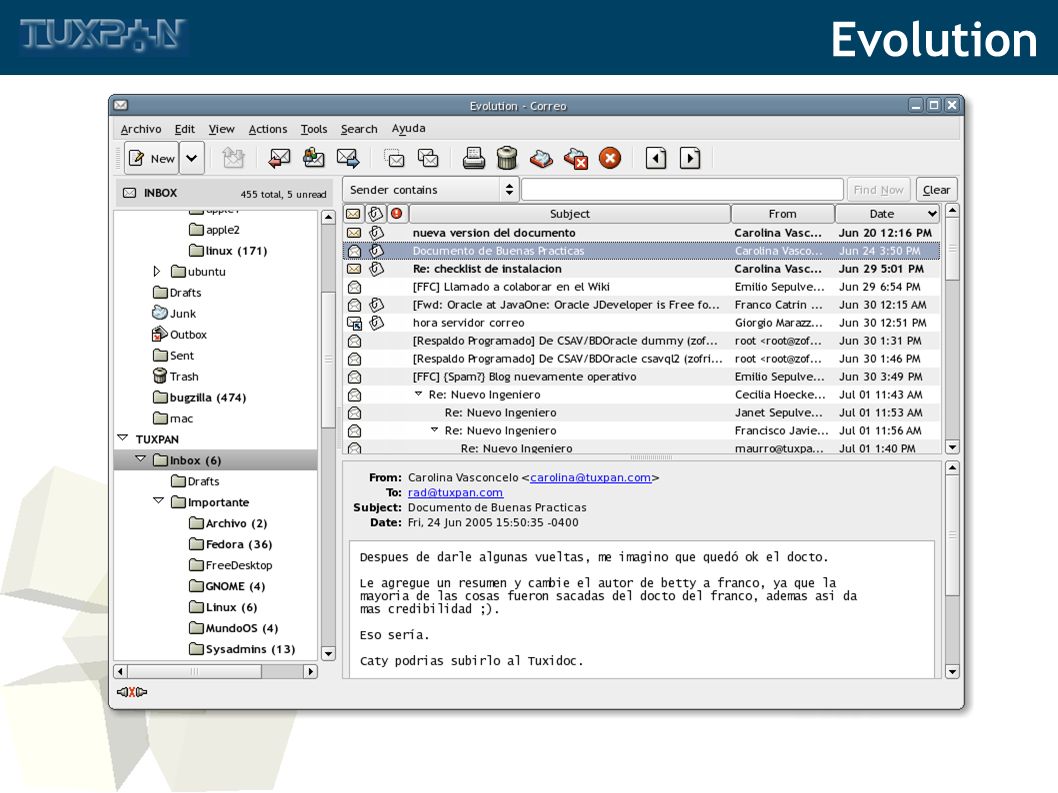Viewport: 1058px width, 793px height.
Task: Click the Not Junk toolbar icon
Action: (x=576, y=159)
